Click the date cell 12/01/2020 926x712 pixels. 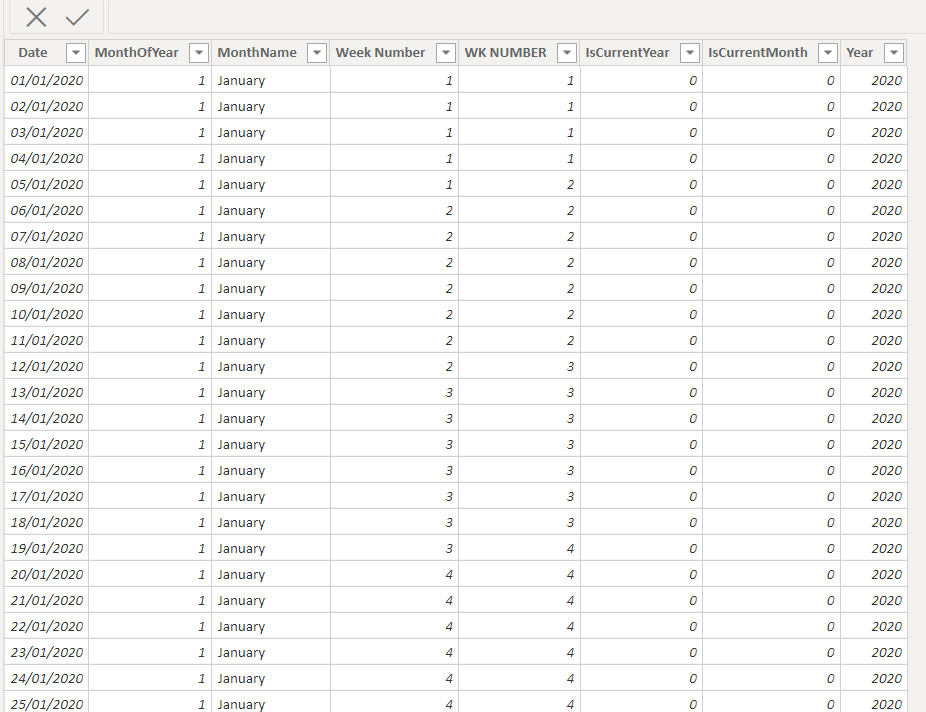[x=47, y=366]
